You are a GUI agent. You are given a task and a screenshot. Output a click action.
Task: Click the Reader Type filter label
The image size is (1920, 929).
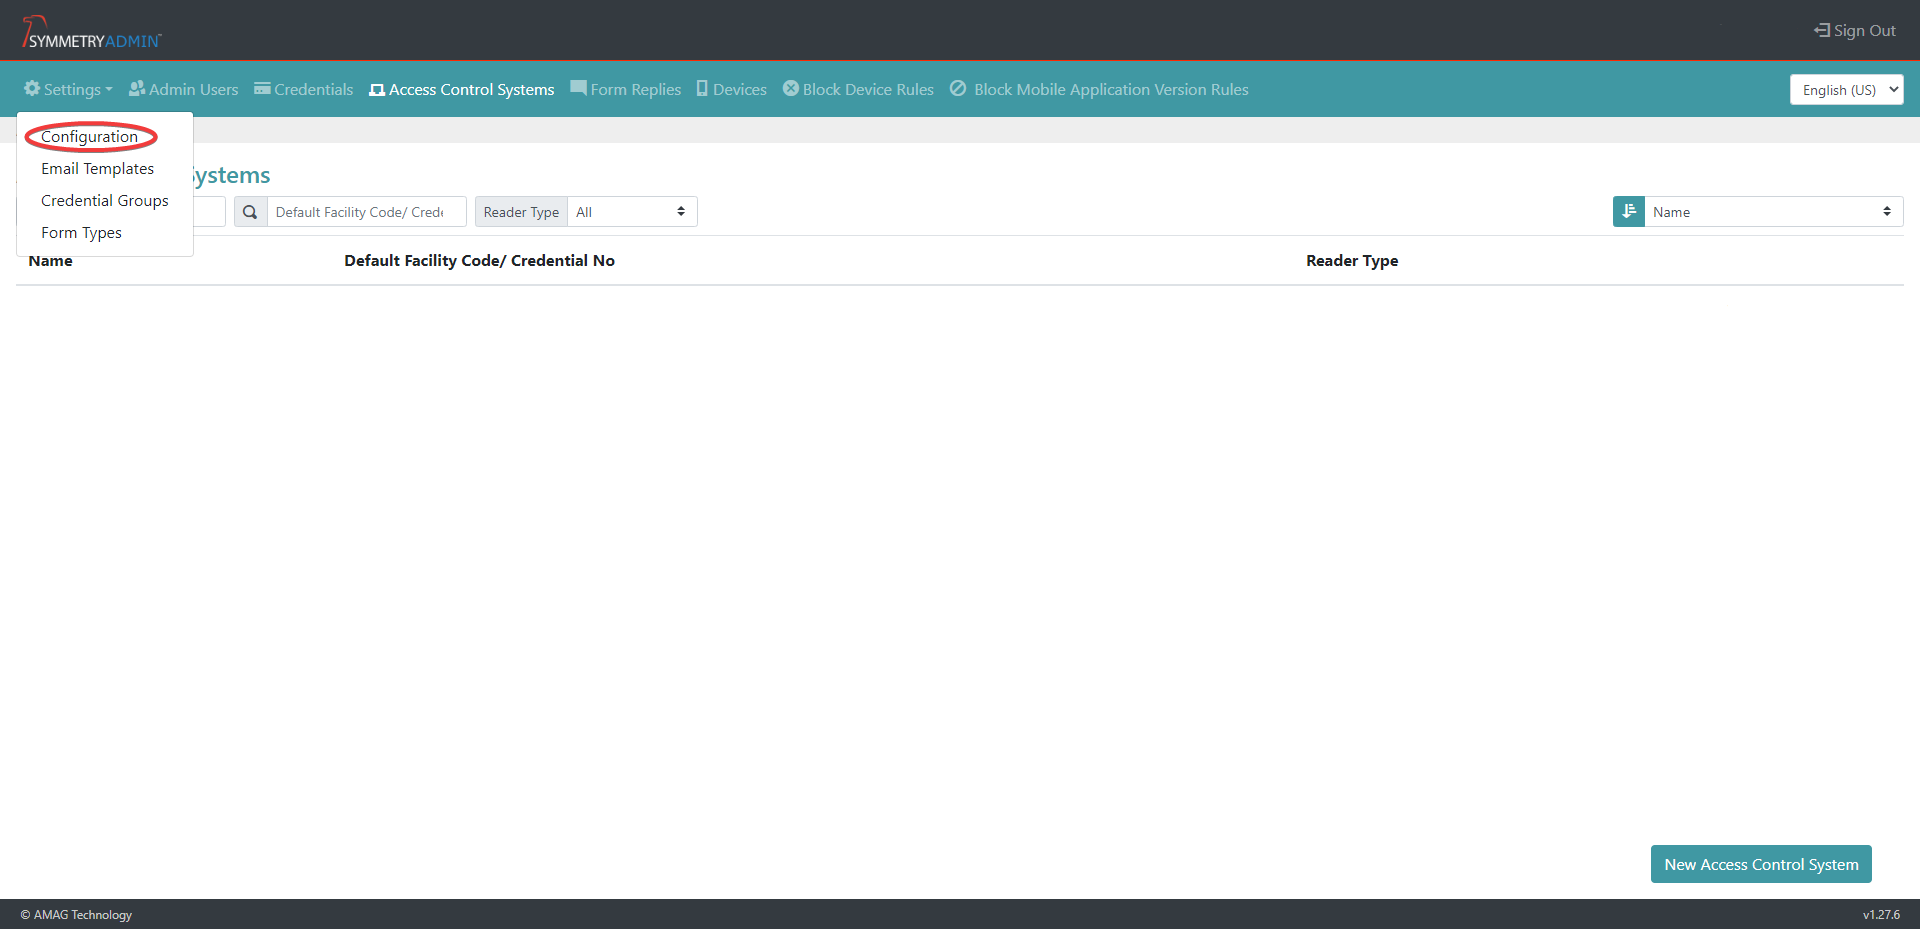coord(521,212)
